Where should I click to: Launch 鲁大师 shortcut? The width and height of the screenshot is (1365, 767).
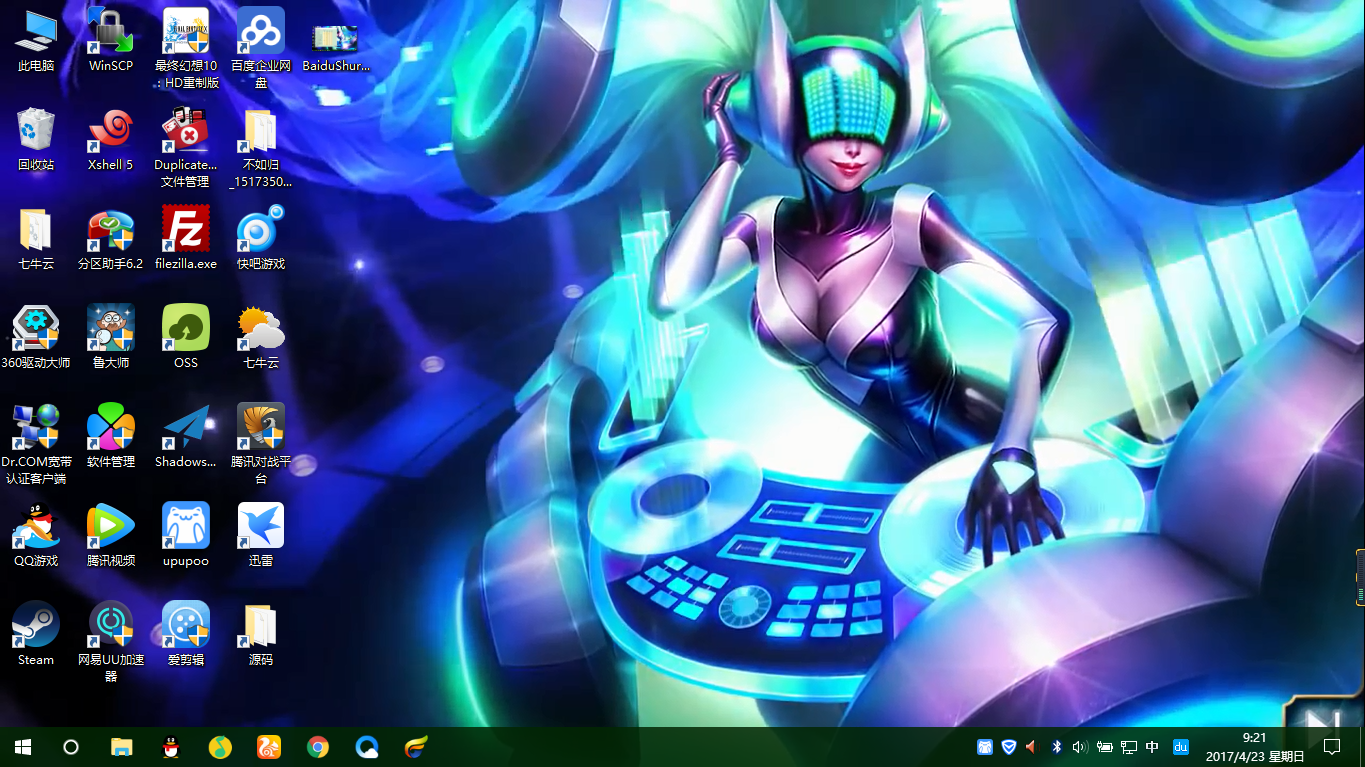coord(111,338)
